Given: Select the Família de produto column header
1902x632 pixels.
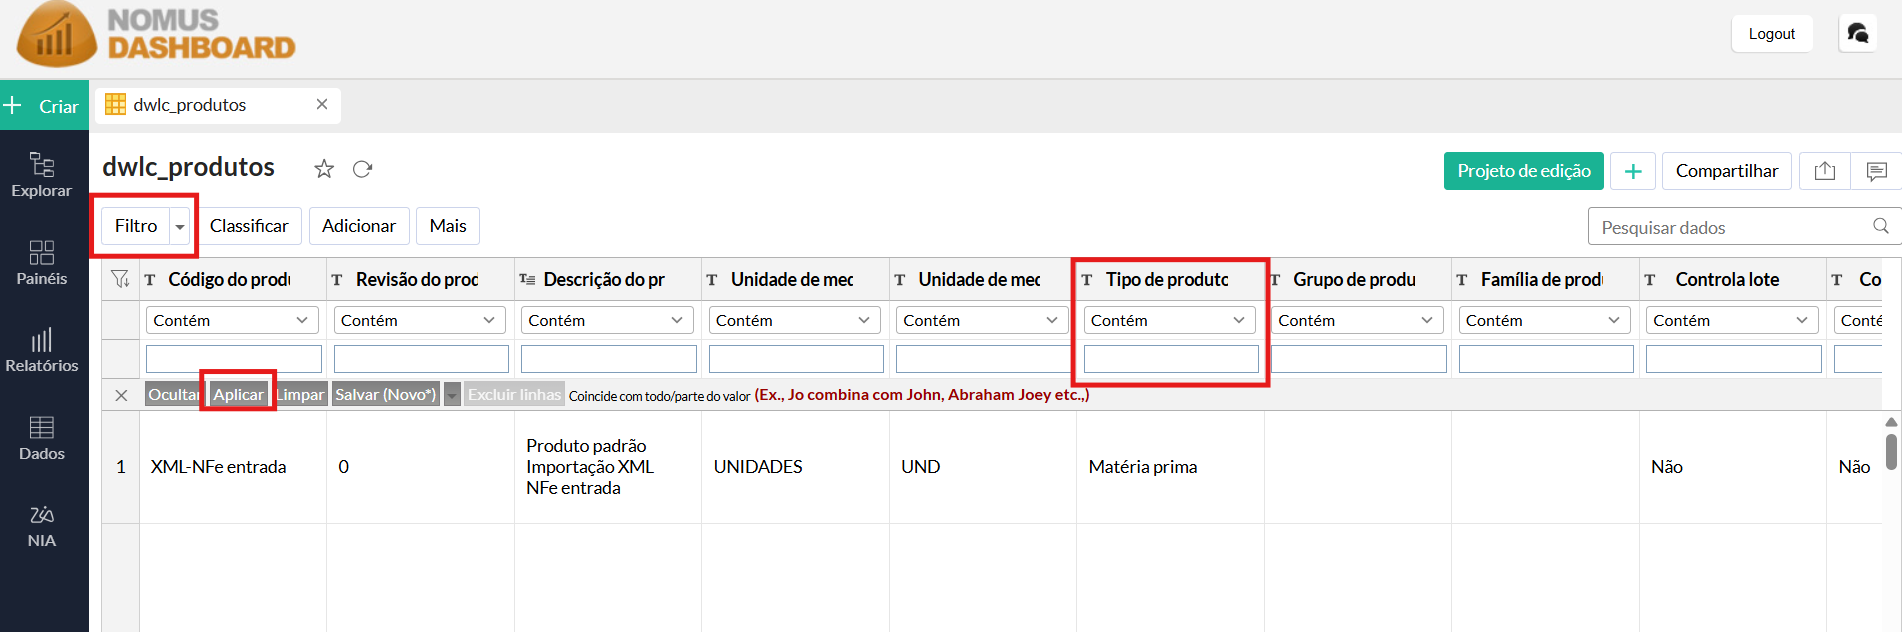Looking at the screenshot, I should tap(1545, 280).
